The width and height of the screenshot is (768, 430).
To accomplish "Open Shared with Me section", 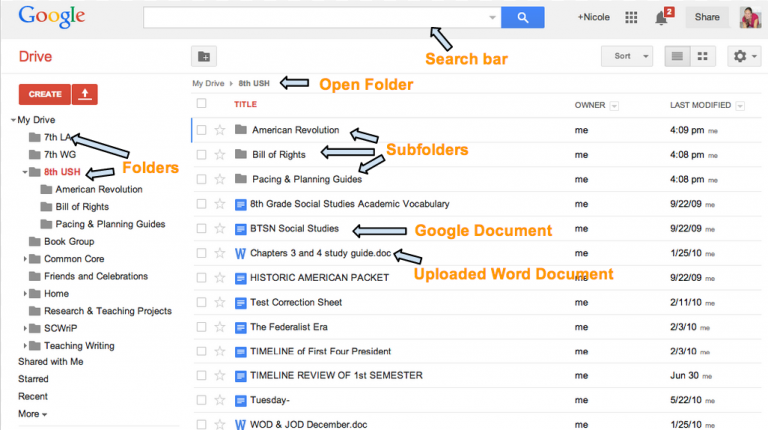I will point(50,361).
